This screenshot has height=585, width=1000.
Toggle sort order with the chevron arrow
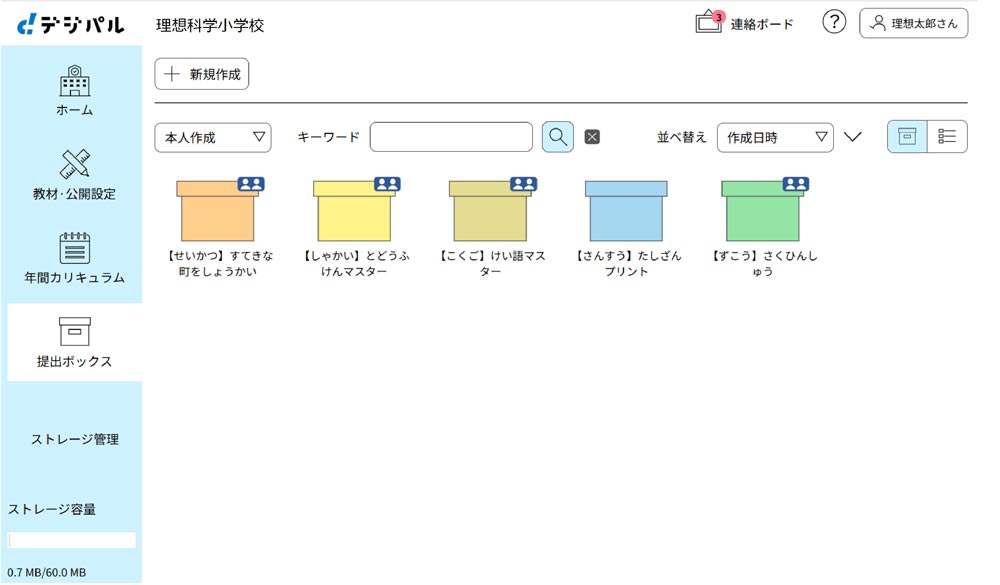pyautogui.click(x=852, y=137)
